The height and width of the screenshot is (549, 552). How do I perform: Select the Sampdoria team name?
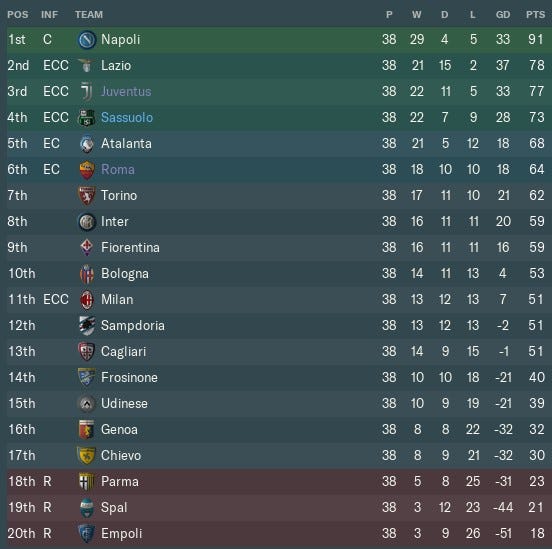[133, 326]
